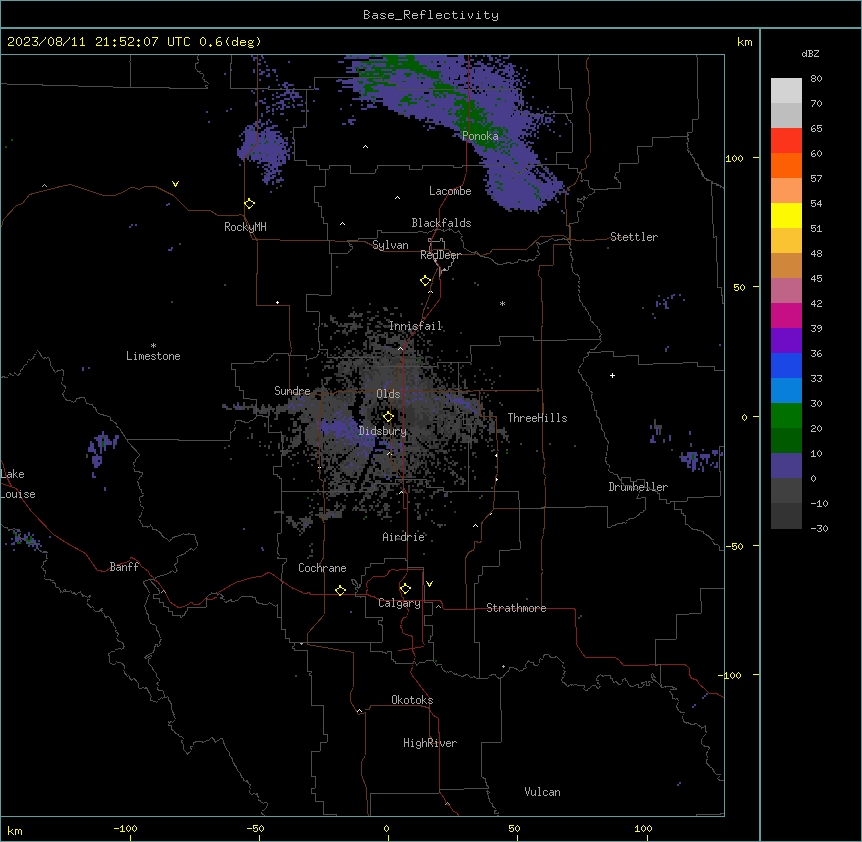862x842 pixels.
Task: Pick the slate purple 10-0 dBZ legend band
Action: pos(786,466)
